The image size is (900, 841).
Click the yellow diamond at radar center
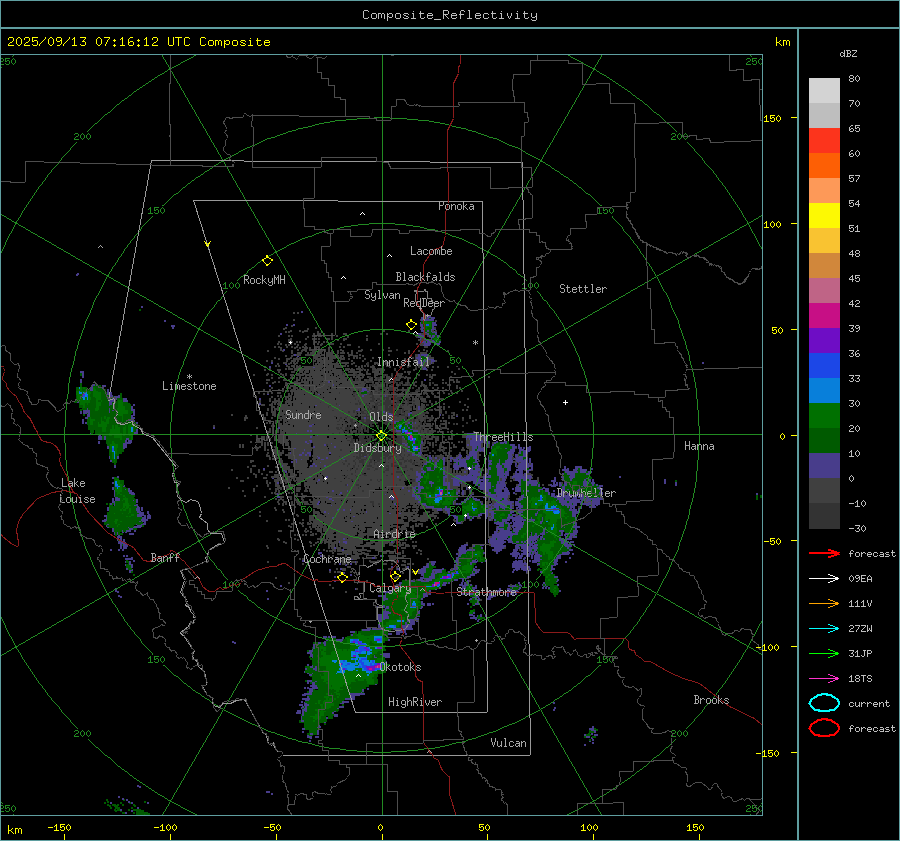click(x=381, y=435)
